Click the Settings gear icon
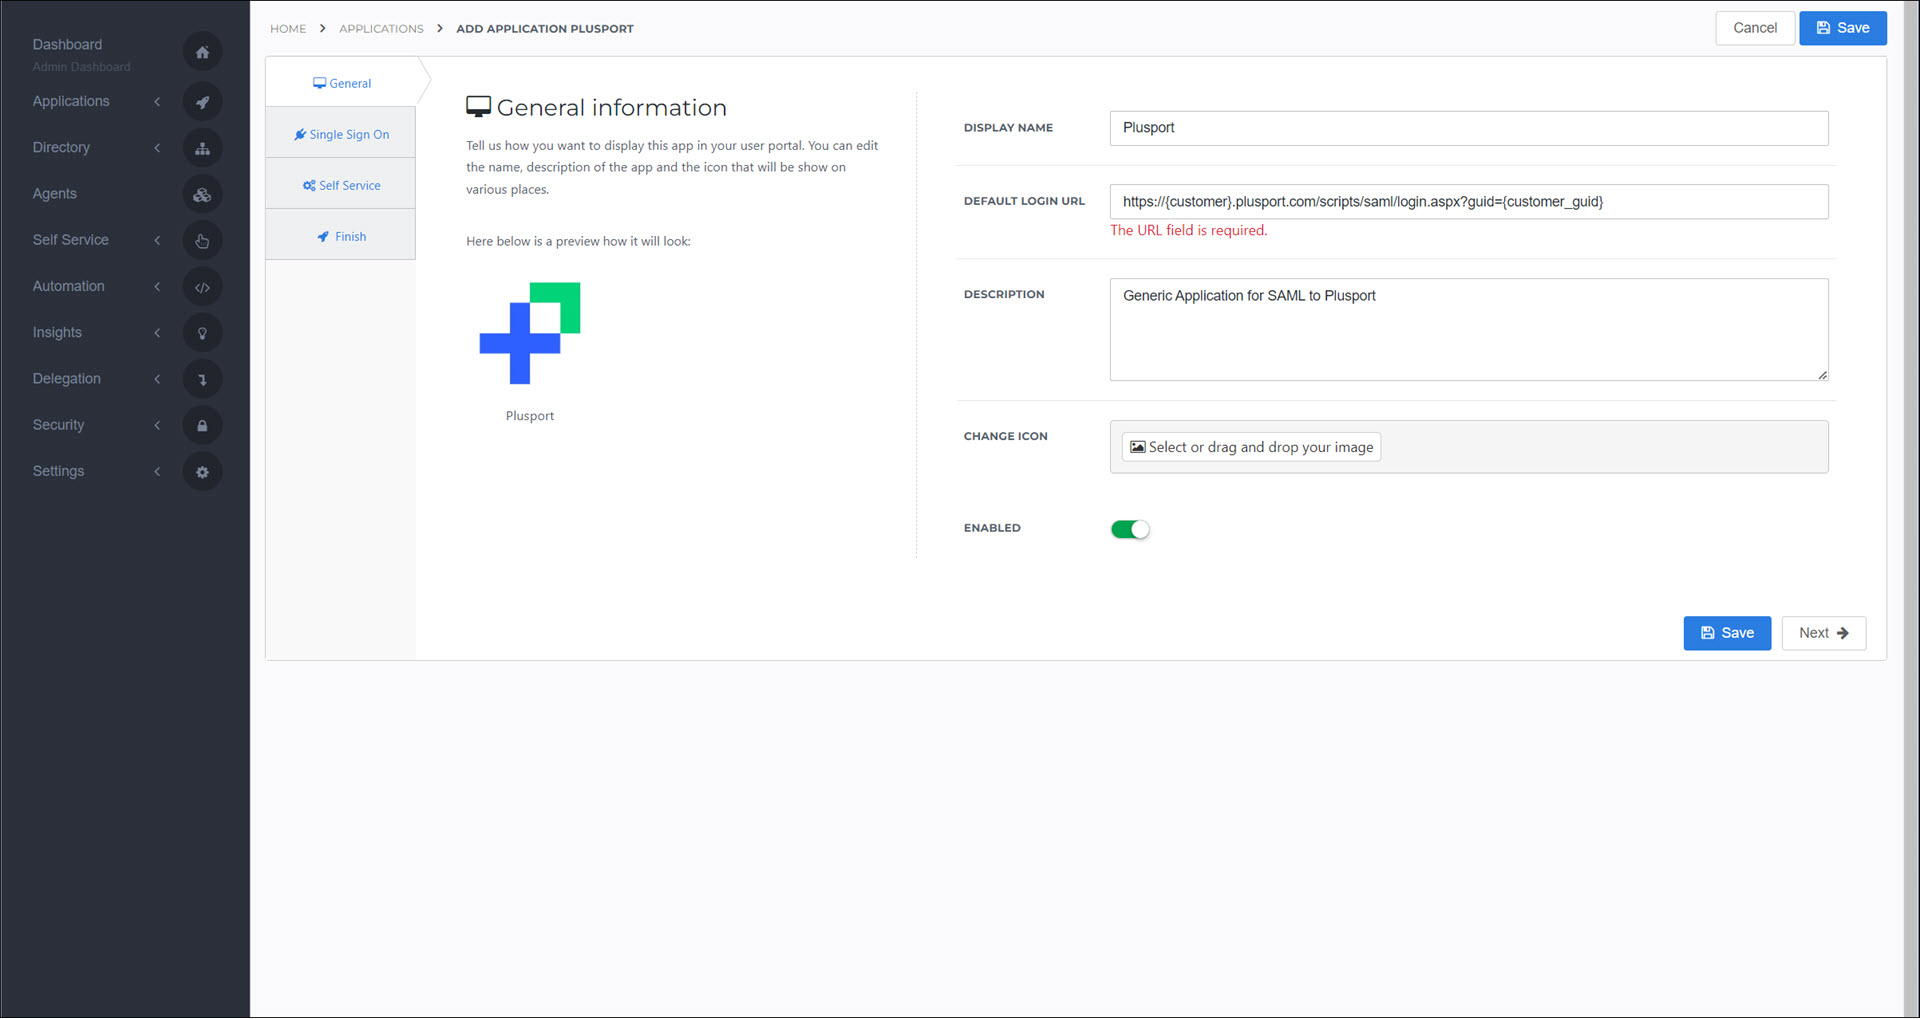 pyautogui.click(x=202, y=472)
